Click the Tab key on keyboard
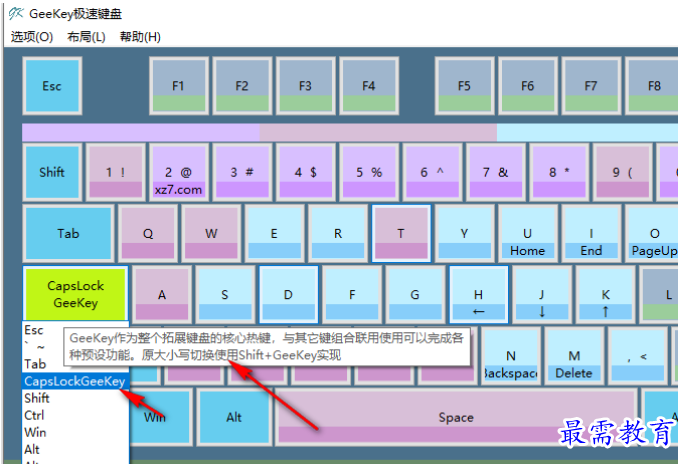The width and height of the screenshot is (682, 464). click(68, 234)
